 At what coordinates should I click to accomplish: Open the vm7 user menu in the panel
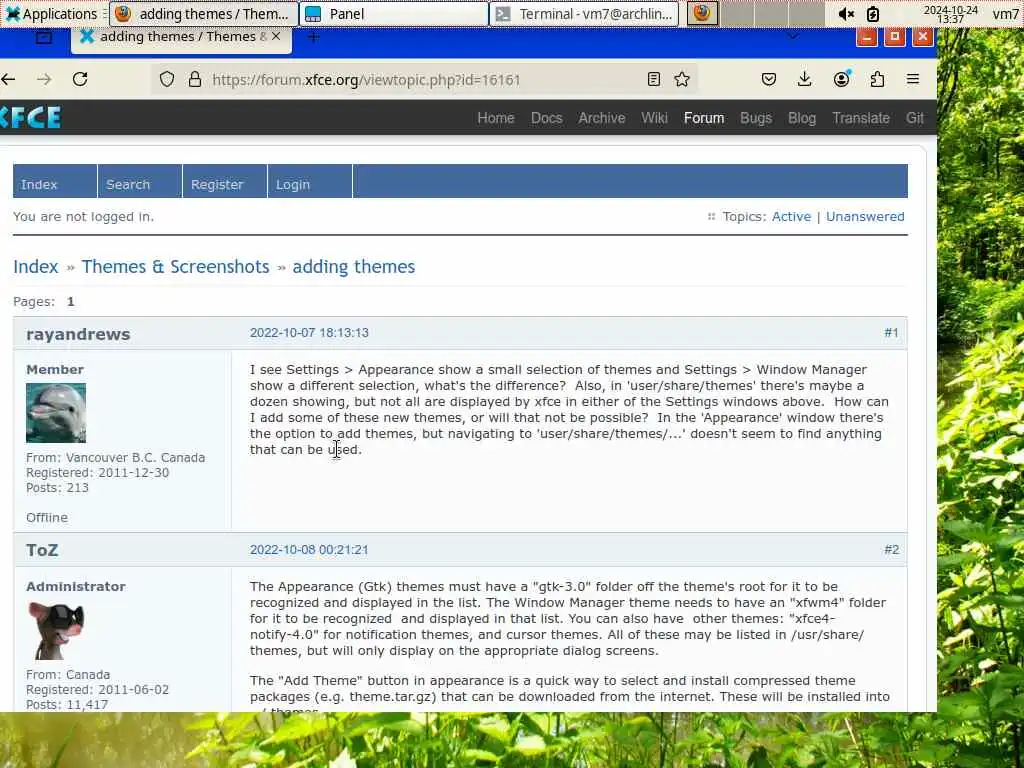(1005, 14)
